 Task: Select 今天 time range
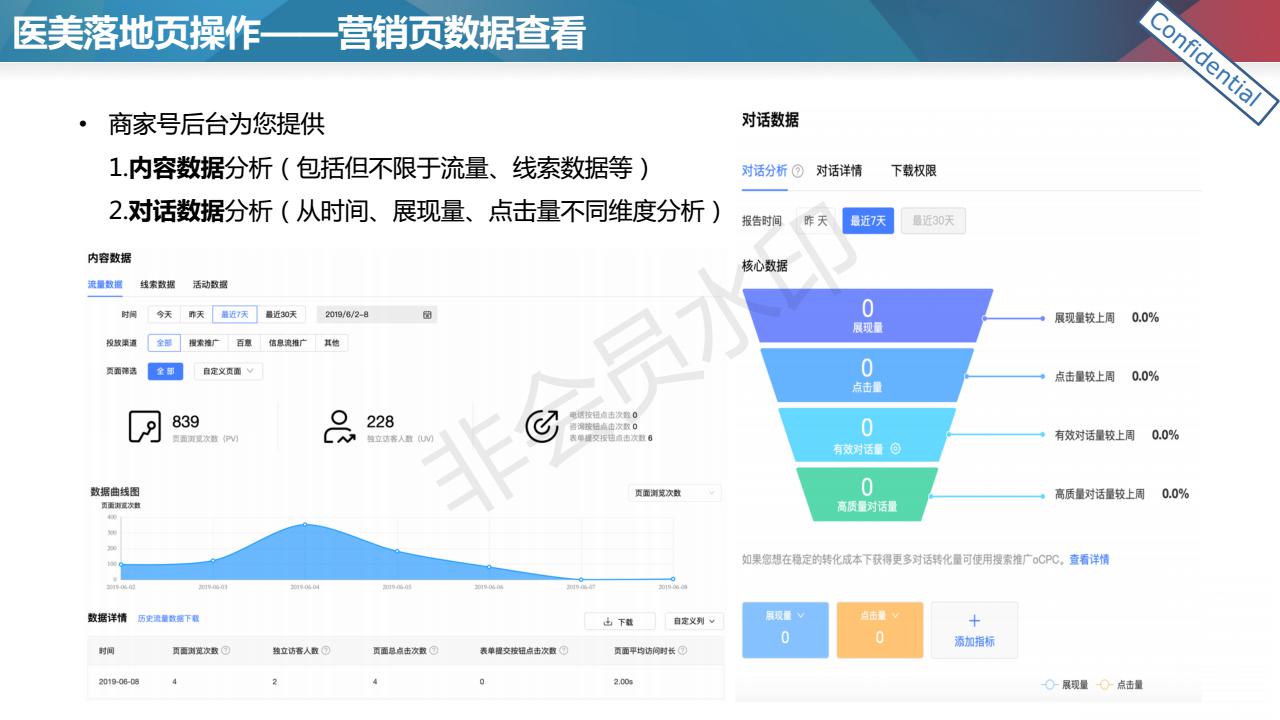point(163,314)
